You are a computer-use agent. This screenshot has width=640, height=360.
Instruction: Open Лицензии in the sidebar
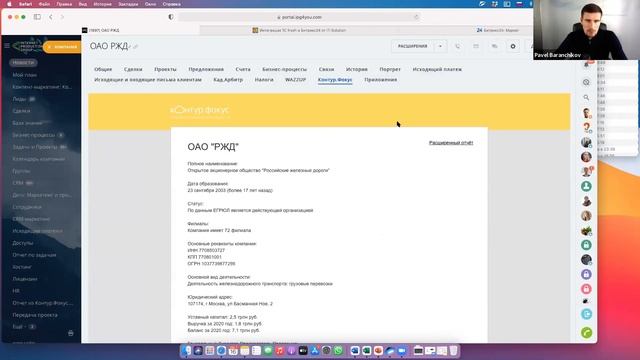[25, 279]
